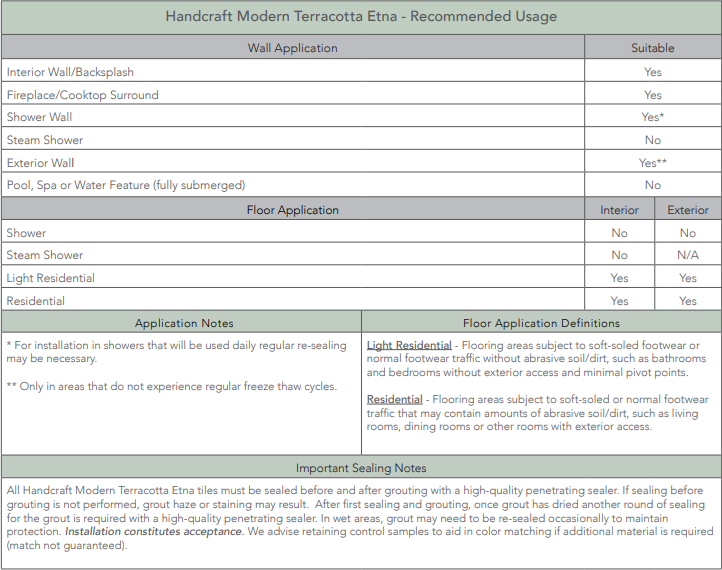Select the Application Notes header
The width and height of the screenshot is (722, 570).
click(x=183, y=323)
